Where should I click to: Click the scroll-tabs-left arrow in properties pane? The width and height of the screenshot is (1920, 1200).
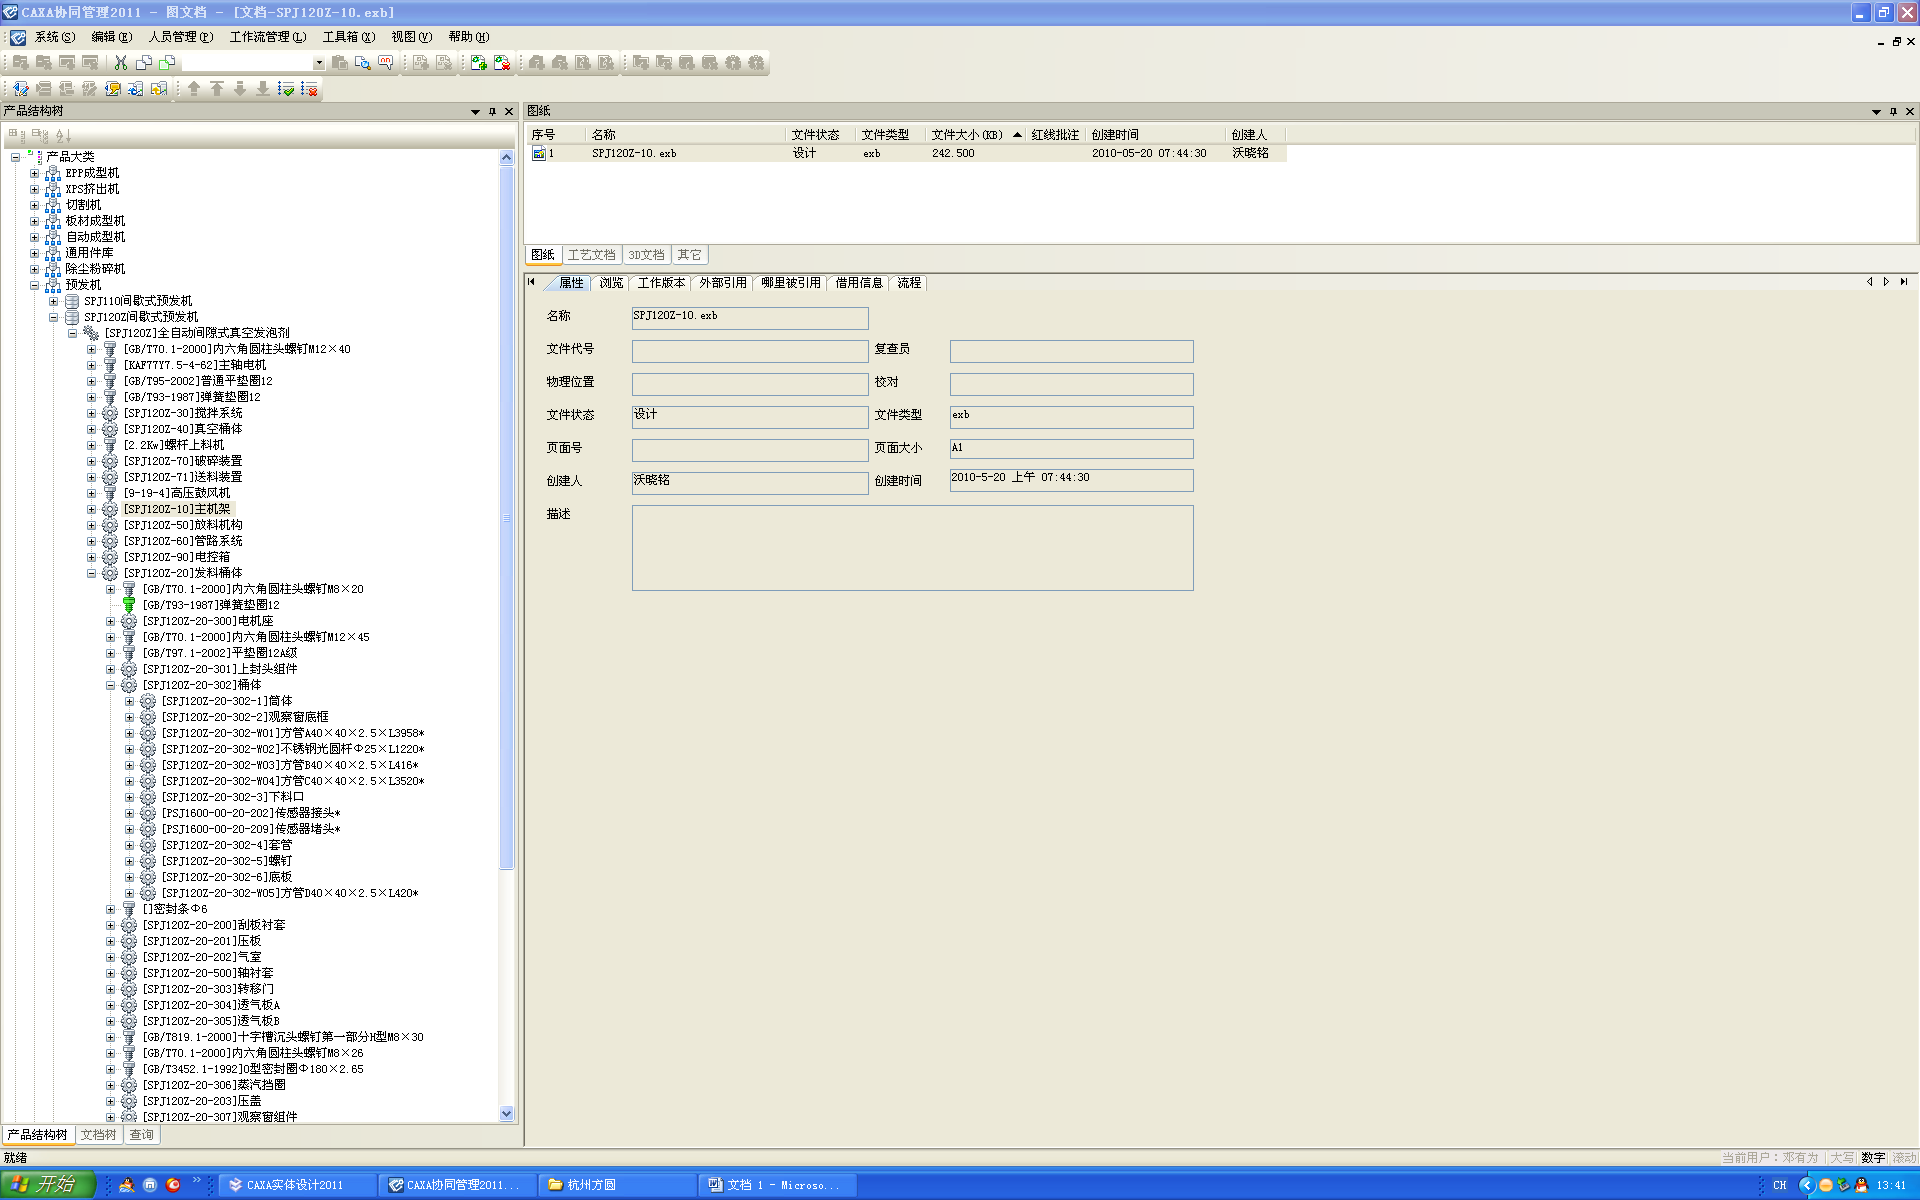[1869, 282]
